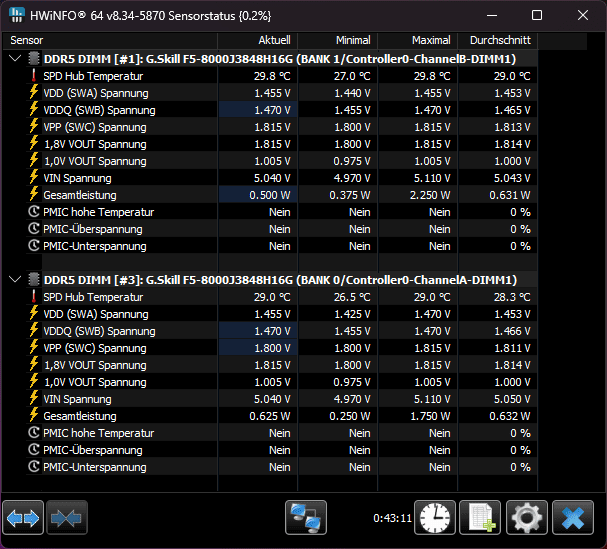607x549 pixels.
Task: Select VDD (SWA) Spannung row in DIMM [#3]
Action: tap(281, 314)
